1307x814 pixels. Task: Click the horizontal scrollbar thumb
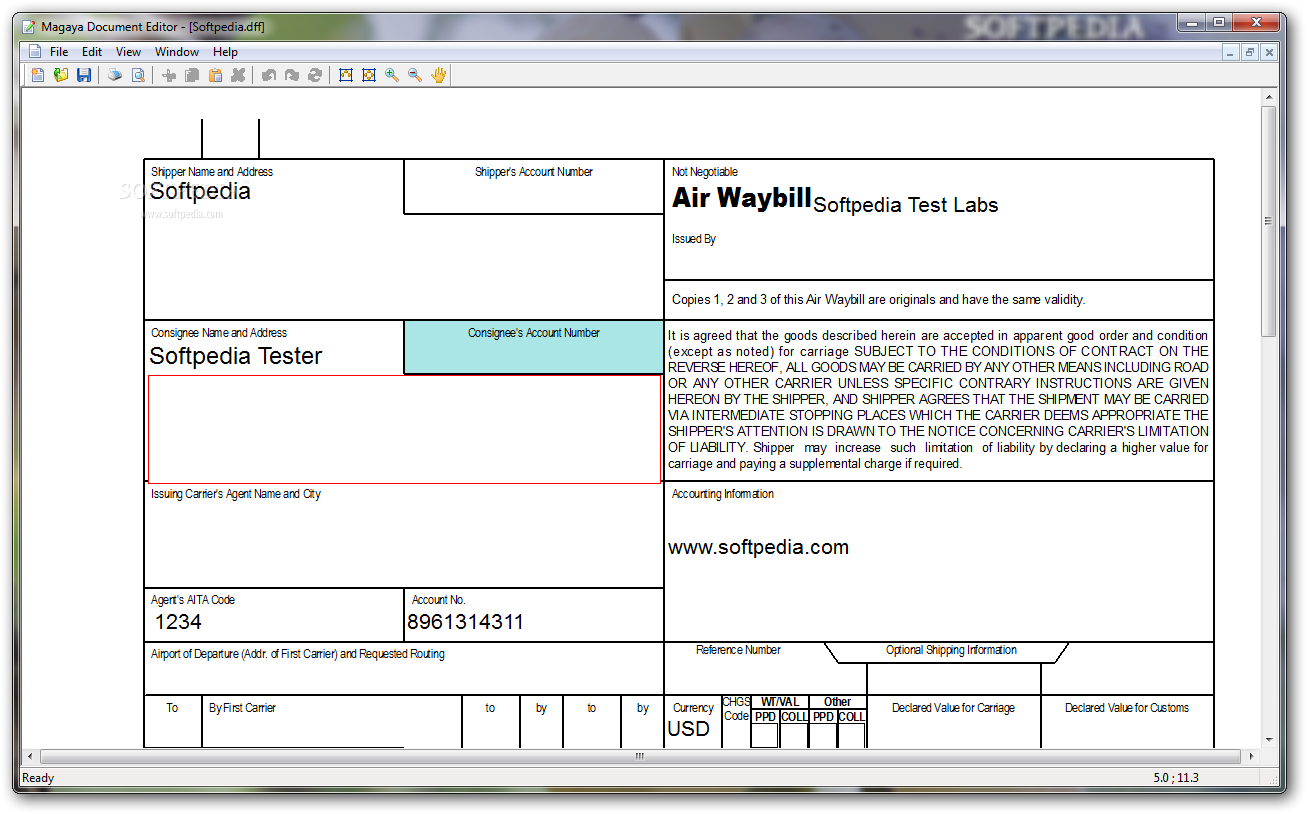pos(640,756)
